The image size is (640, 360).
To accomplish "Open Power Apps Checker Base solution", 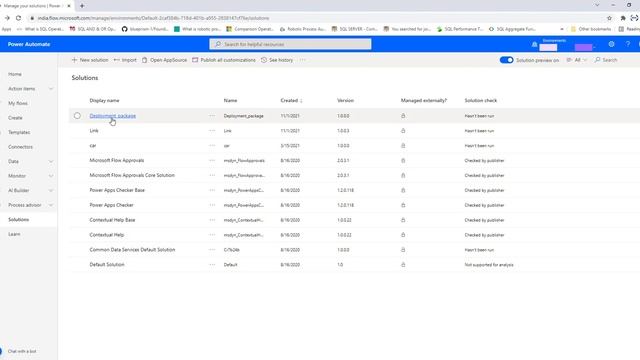I will (x=117, y=190).
